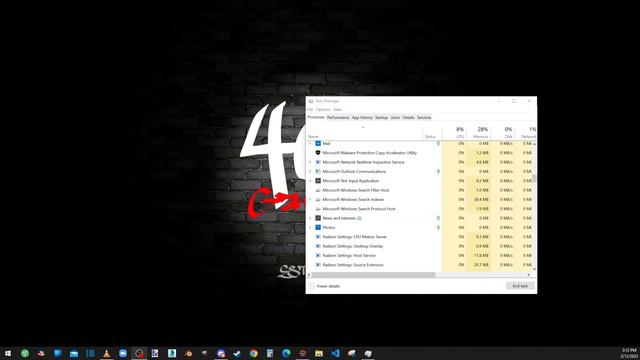The height and width of the screenshot is (360, 640).
Task: Expand the Mail process group
Action: [310, 143]
